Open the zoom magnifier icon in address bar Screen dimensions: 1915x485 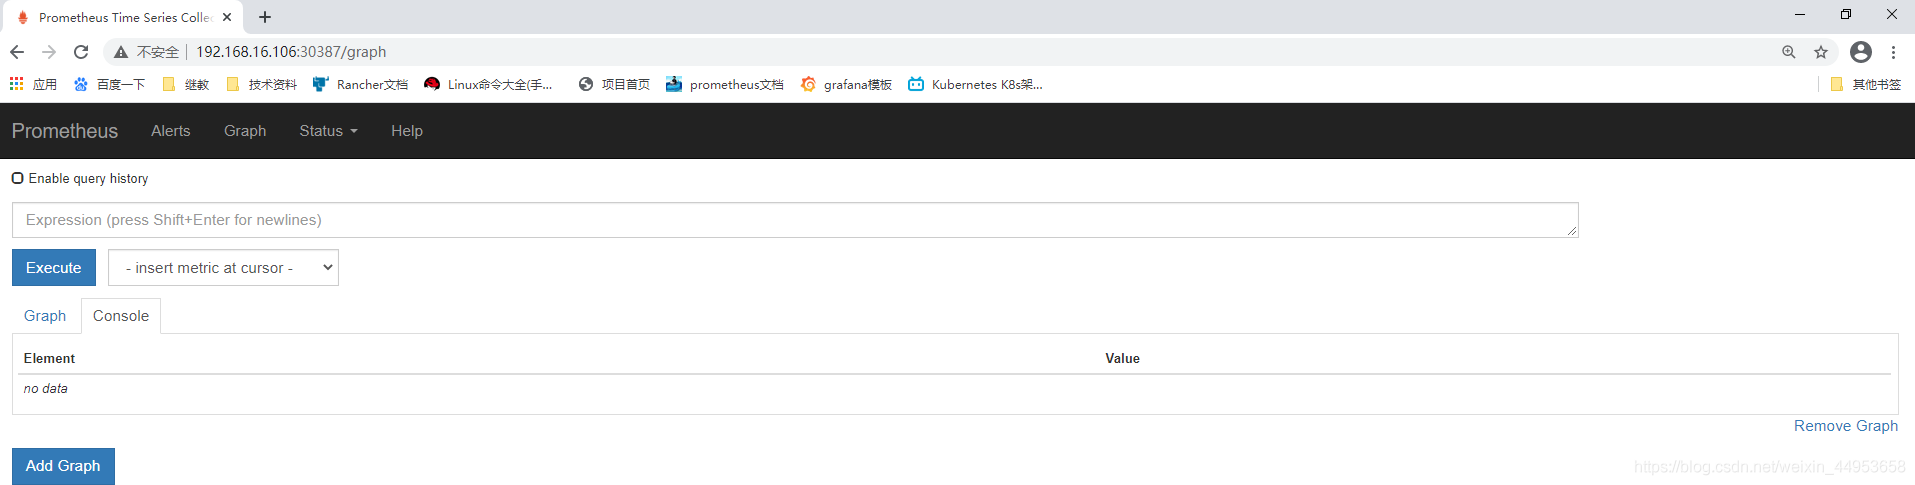[1789, 52]
